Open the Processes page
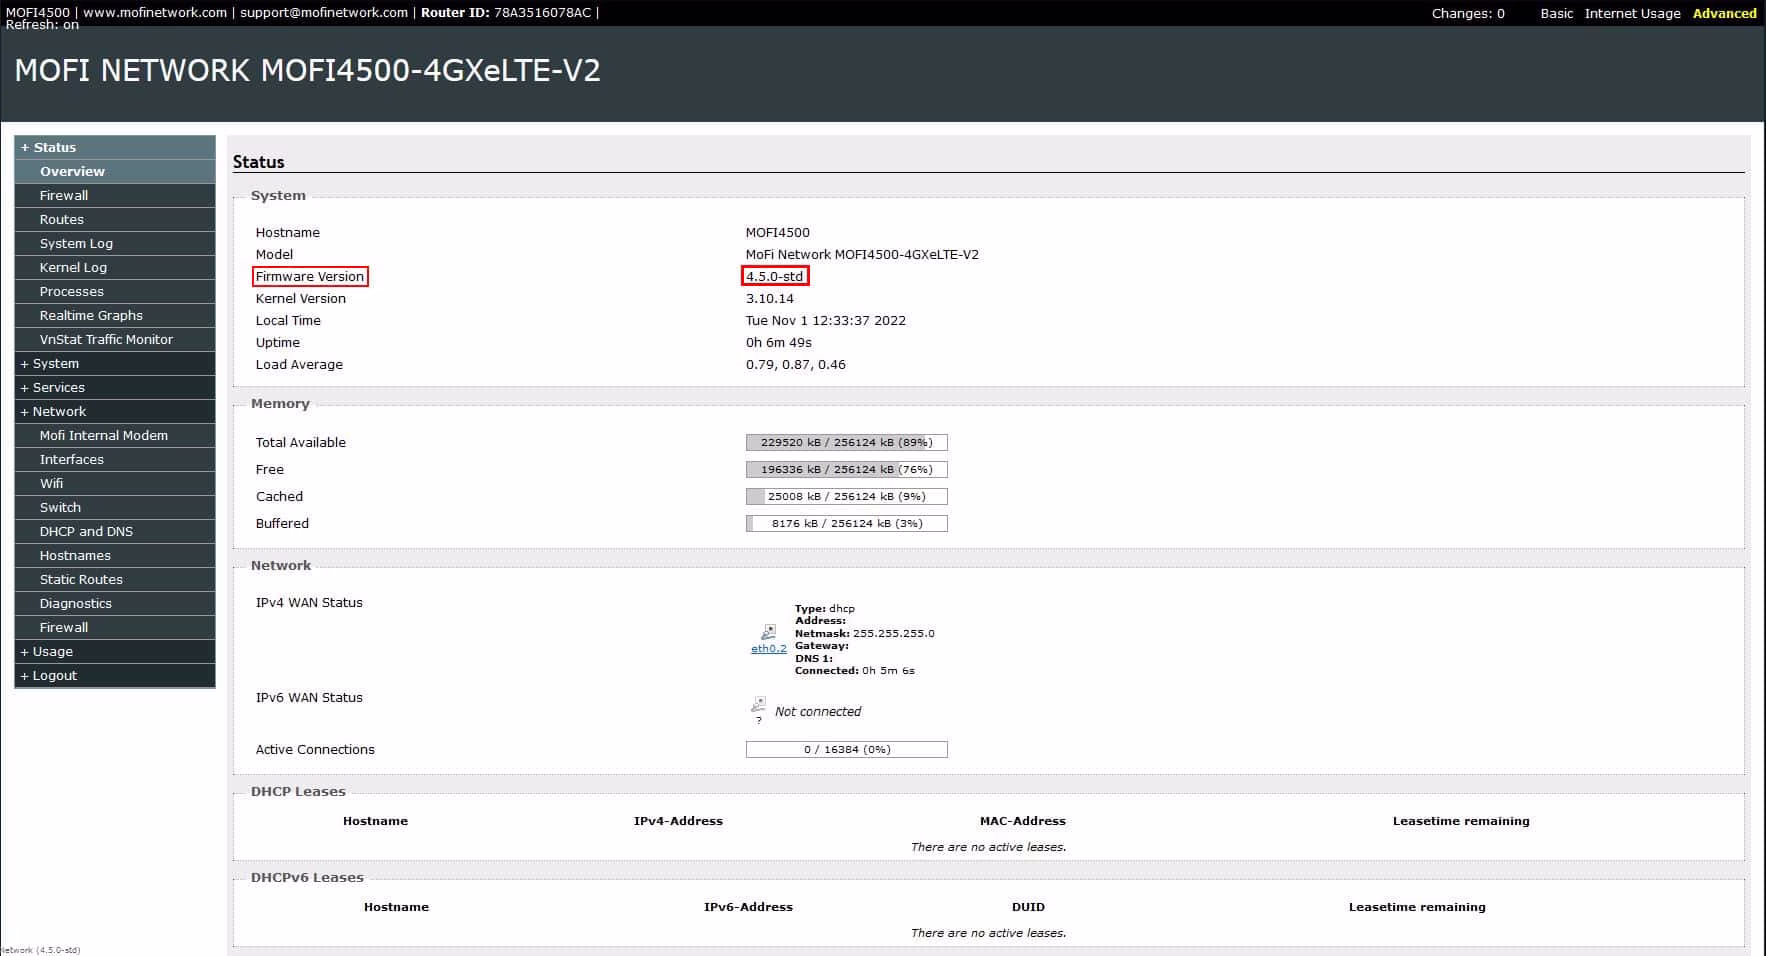 point(115,291)
